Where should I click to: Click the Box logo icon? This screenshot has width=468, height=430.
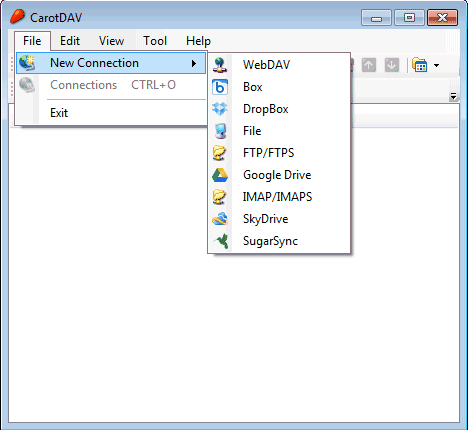click(220, 87)
